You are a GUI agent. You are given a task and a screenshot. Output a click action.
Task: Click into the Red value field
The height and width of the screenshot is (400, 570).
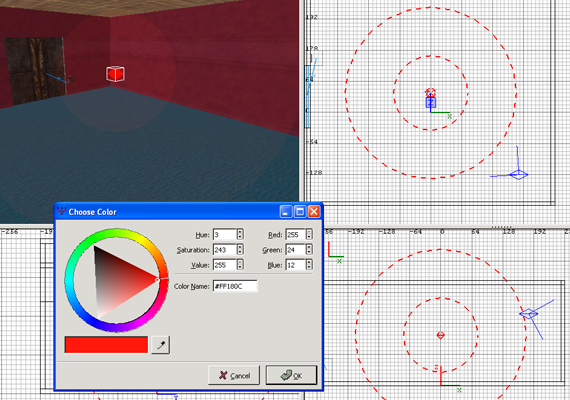295,235
